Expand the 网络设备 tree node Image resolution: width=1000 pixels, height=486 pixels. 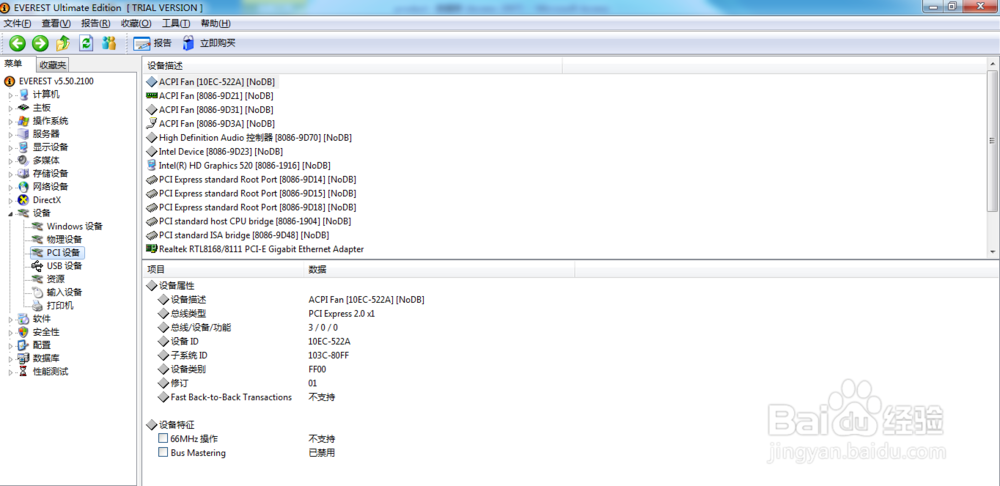click(10, 187)
